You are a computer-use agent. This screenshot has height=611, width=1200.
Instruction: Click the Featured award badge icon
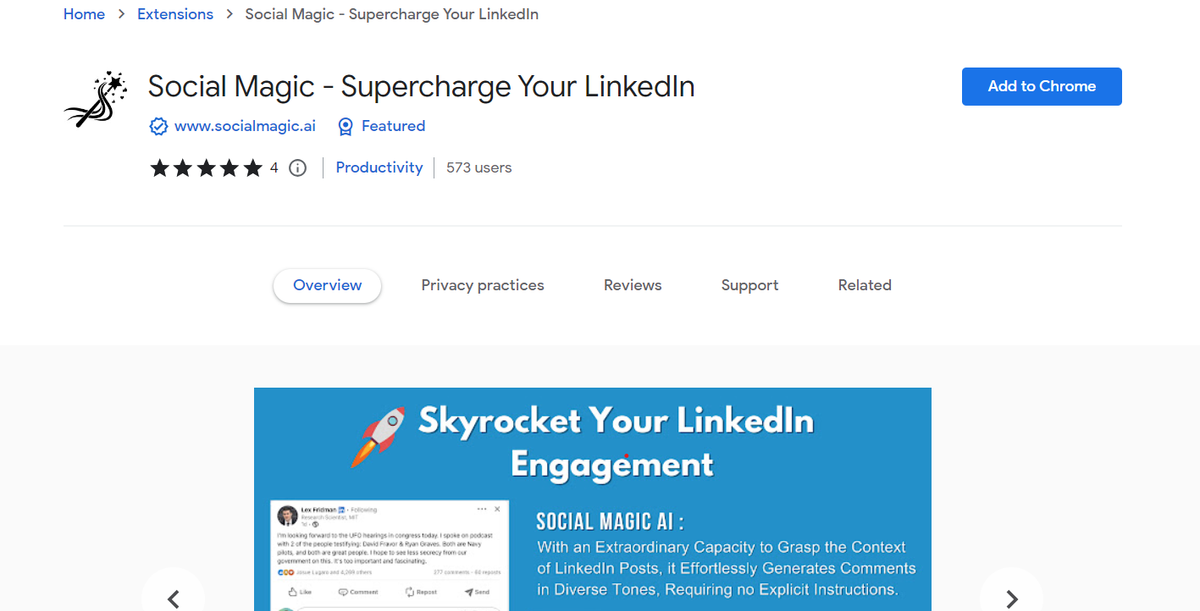coord(346,126)
